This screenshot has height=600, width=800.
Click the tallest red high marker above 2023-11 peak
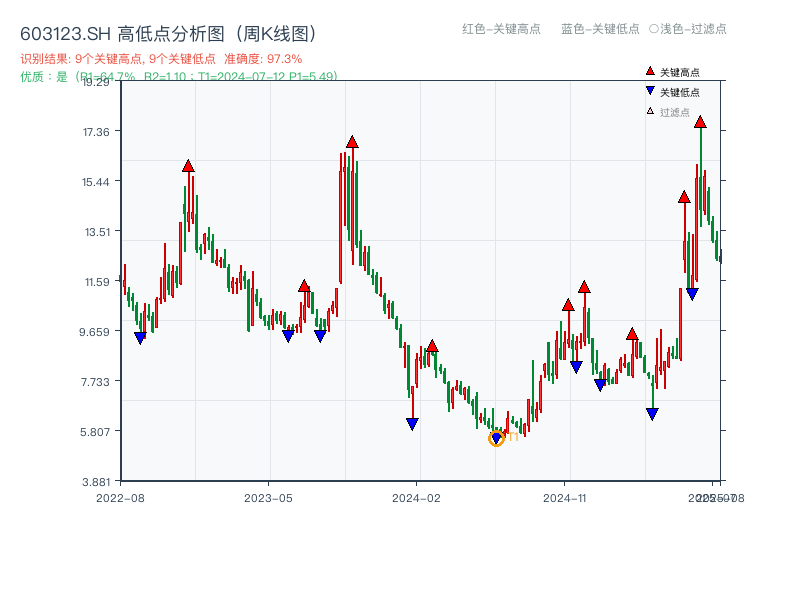pyautogui.click(x=352, y=142)
